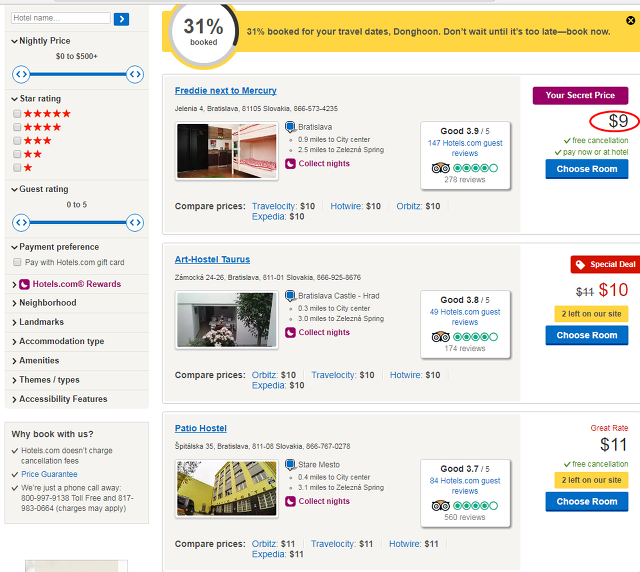Viewport: 640px width, 572px height.
Task: Enable Pay with Hotels.com gift card
Action: coord(17,262)
